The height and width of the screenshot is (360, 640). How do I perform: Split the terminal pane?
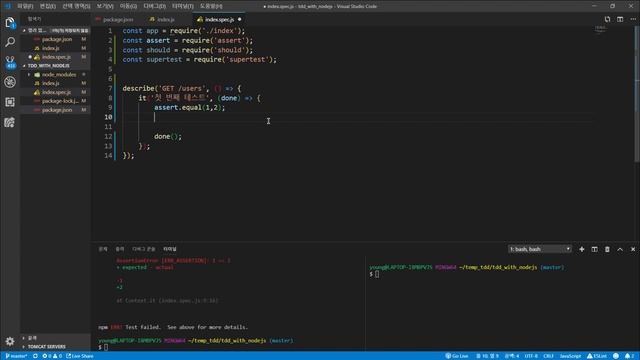click(594, 249)
